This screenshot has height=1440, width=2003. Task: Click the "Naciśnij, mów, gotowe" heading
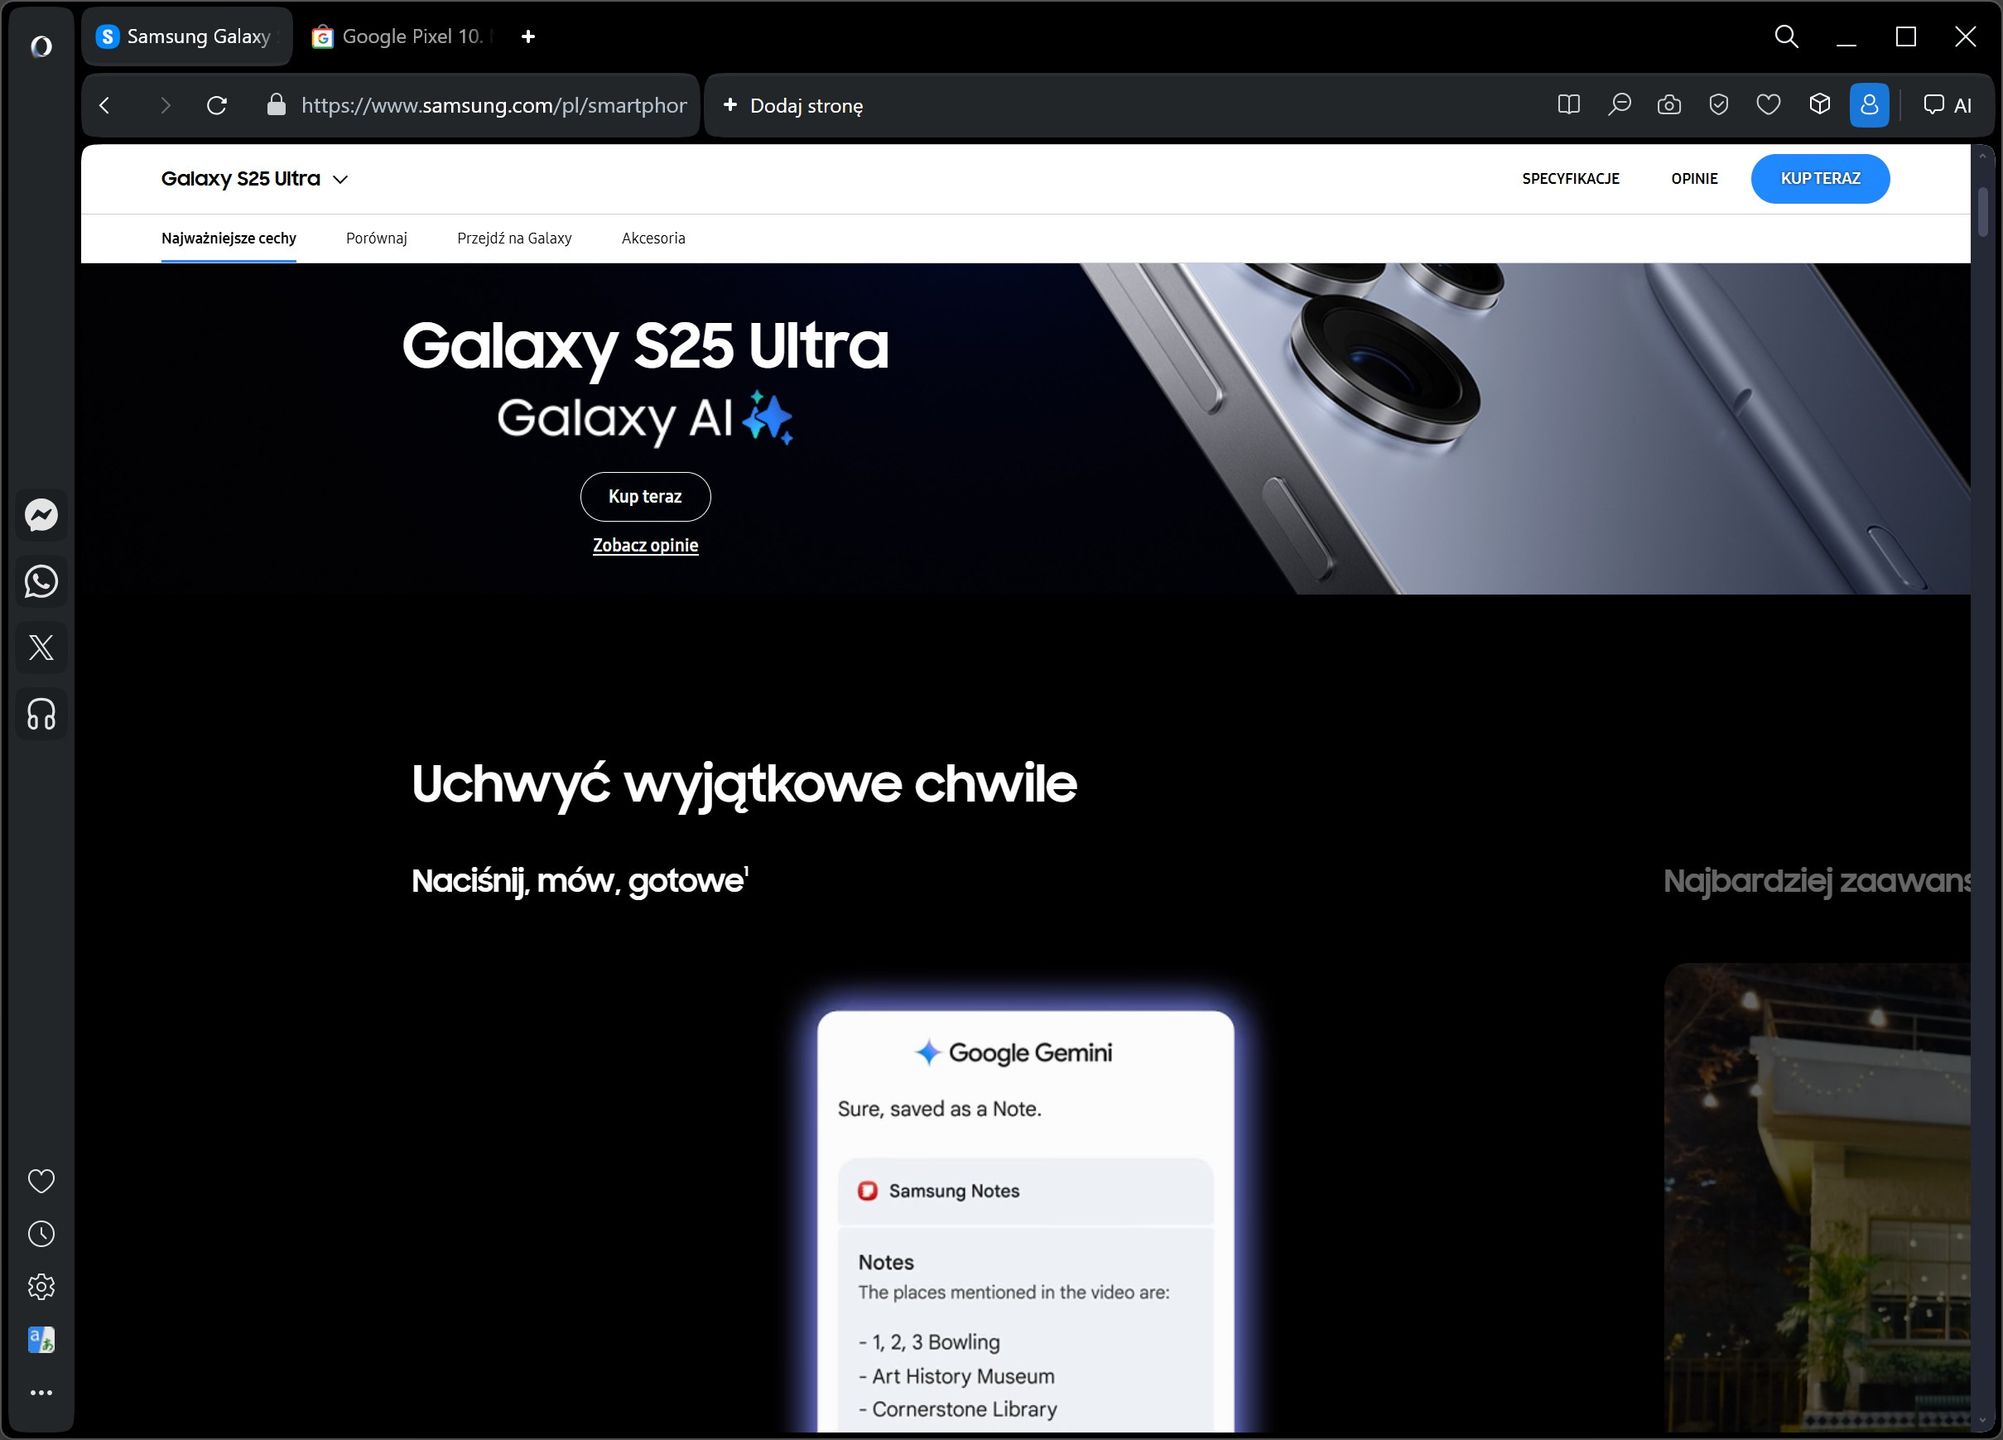coord(580,881)
